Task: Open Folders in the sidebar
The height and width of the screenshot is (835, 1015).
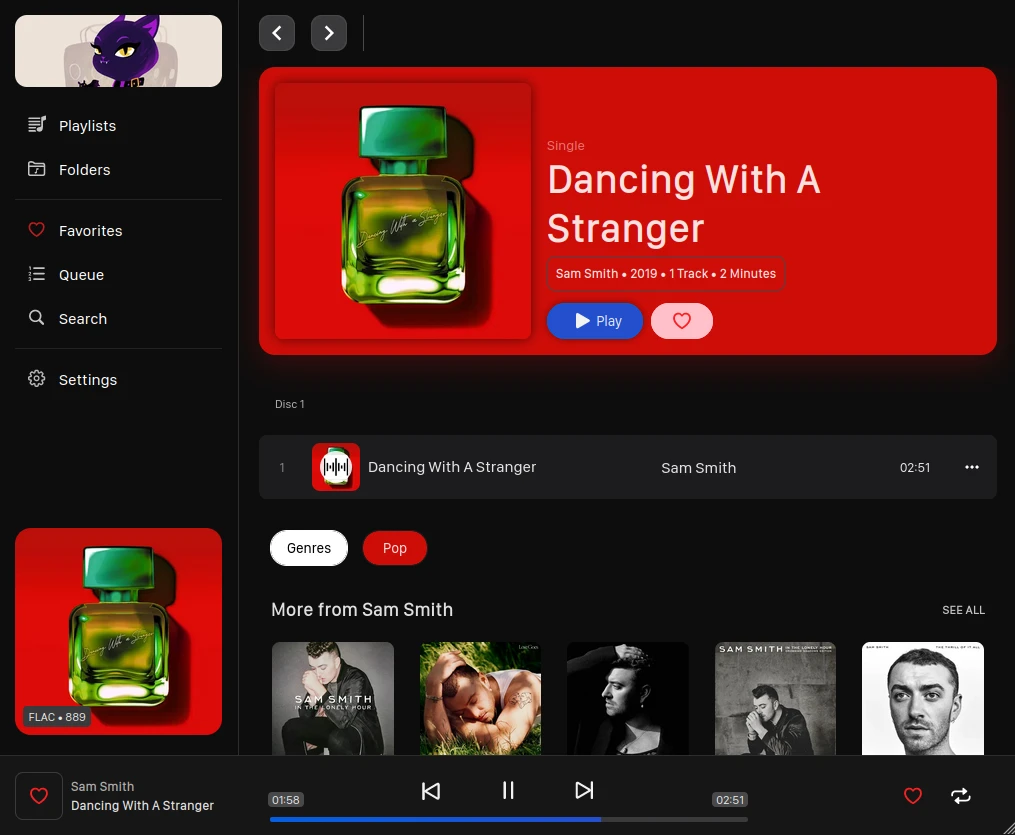Action: tap(118, 170)
